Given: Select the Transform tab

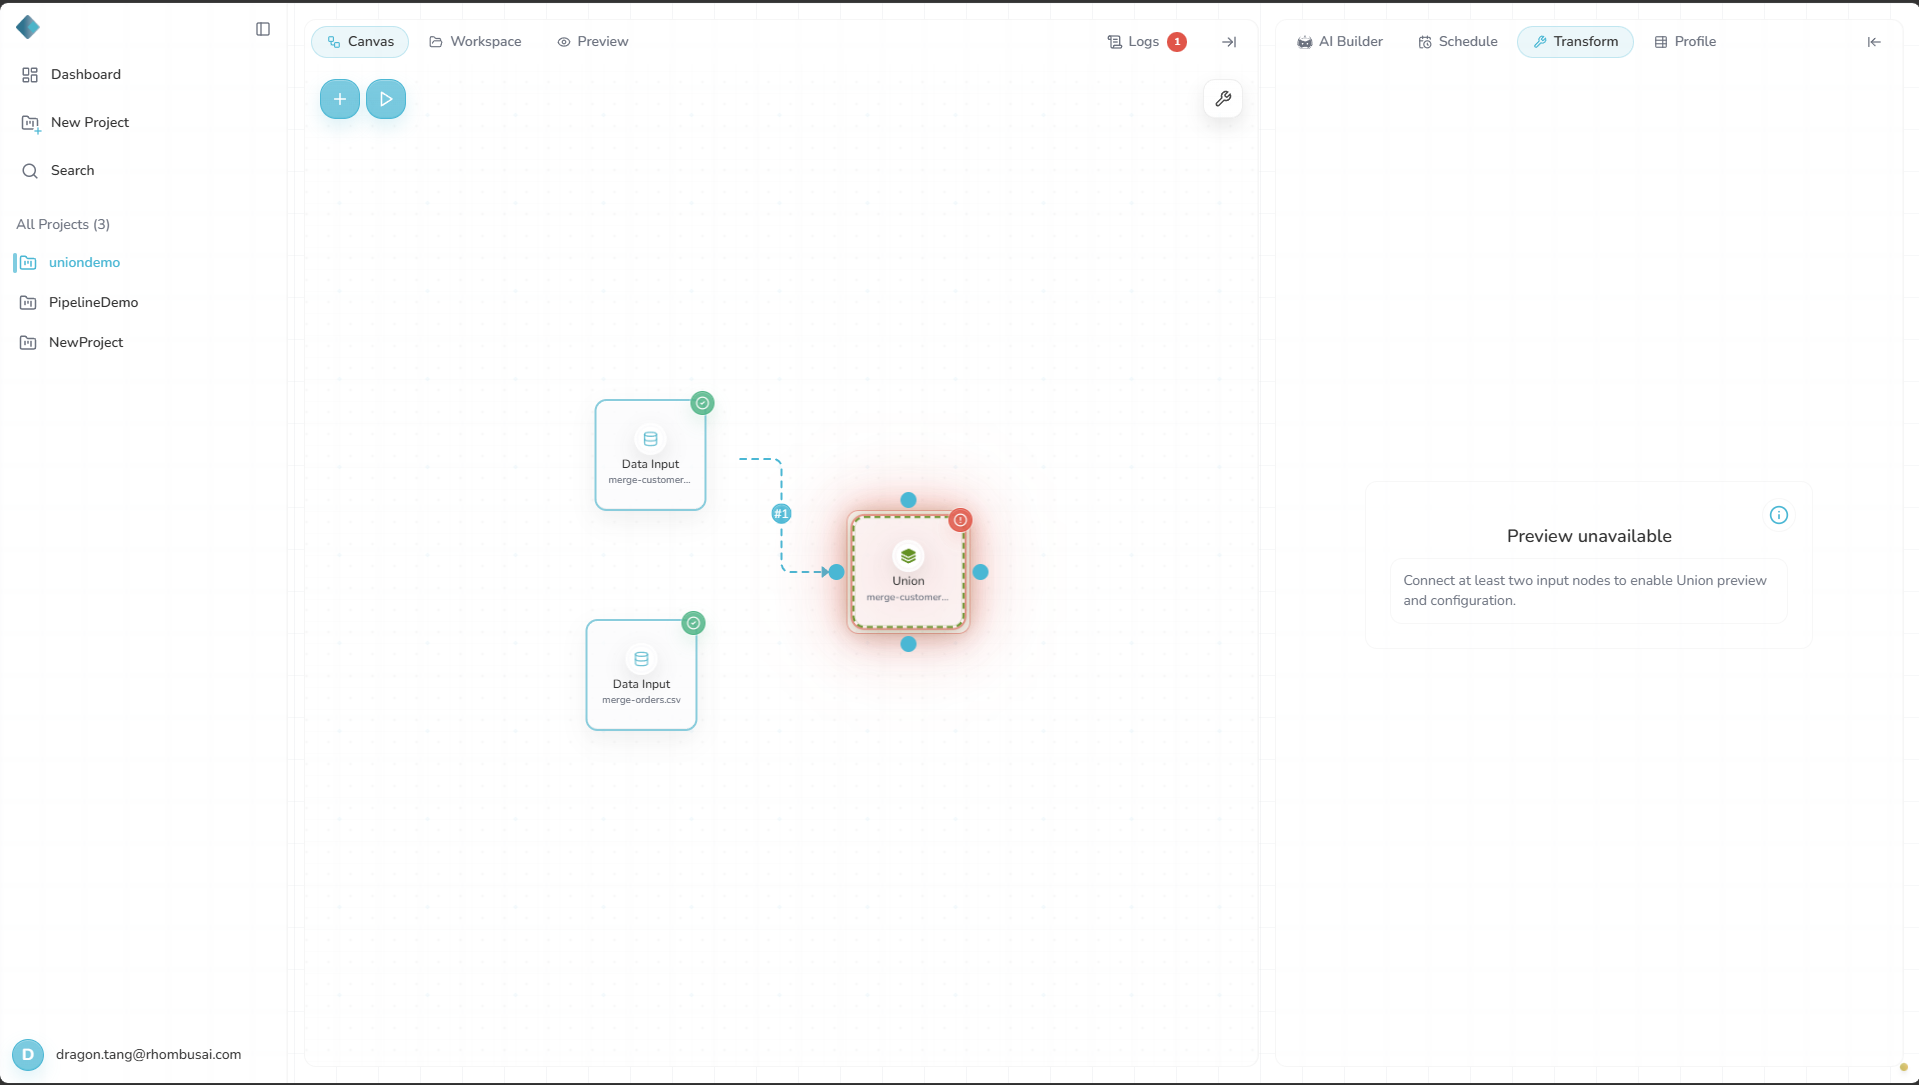Looking at the screenshot, I should pyautogui.click(x=1575, y=41).
